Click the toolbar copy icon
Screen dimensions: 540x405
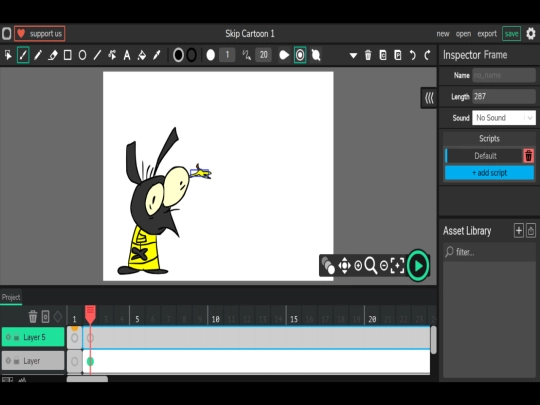tap(383, 55)
